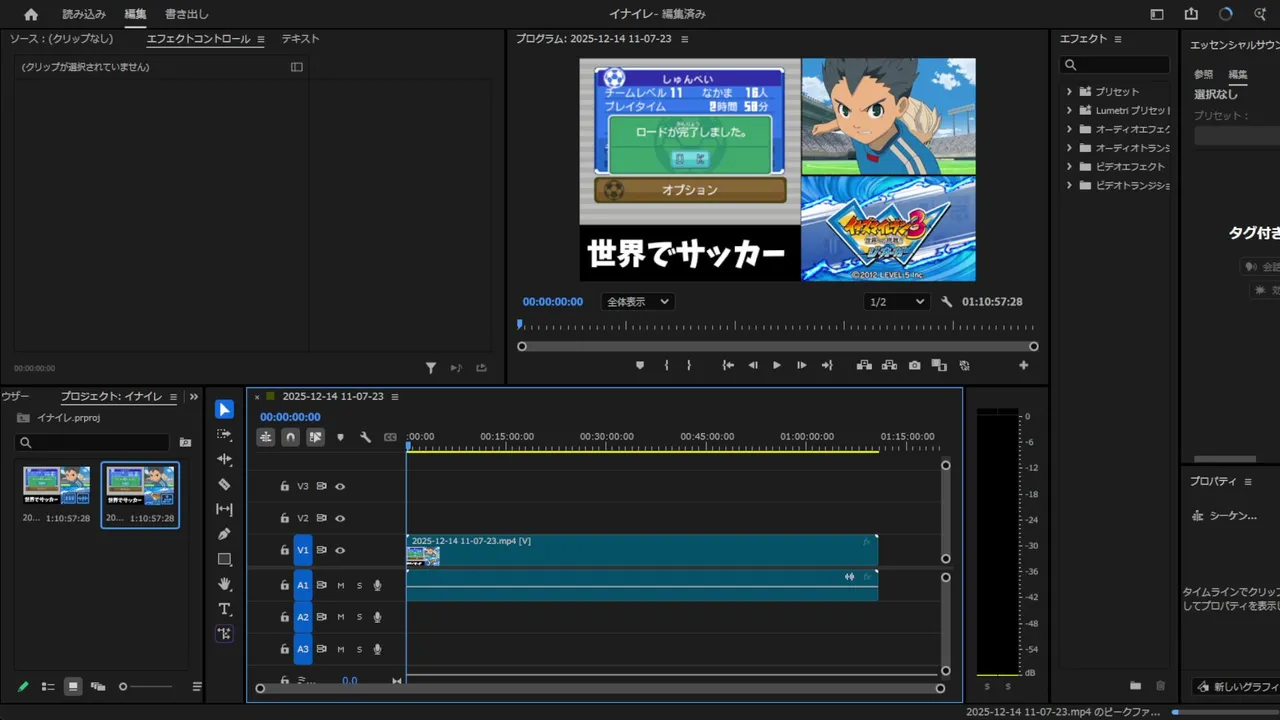Go to In point
The width and height of the screenshot is (1280, 720).
pyautogui.click(x=728, y=366)
